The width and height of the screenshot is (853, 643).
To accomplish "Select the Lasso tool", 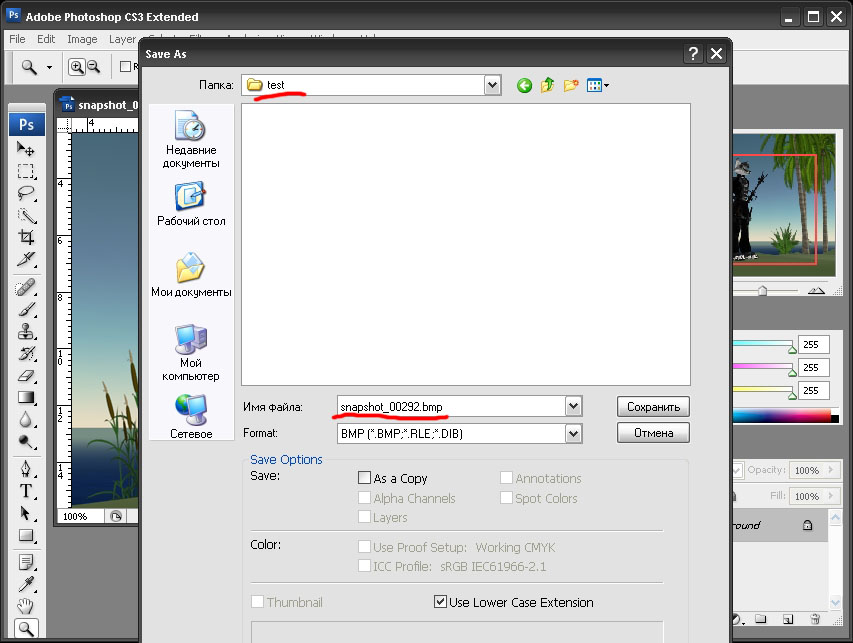I will click(26, 193).
